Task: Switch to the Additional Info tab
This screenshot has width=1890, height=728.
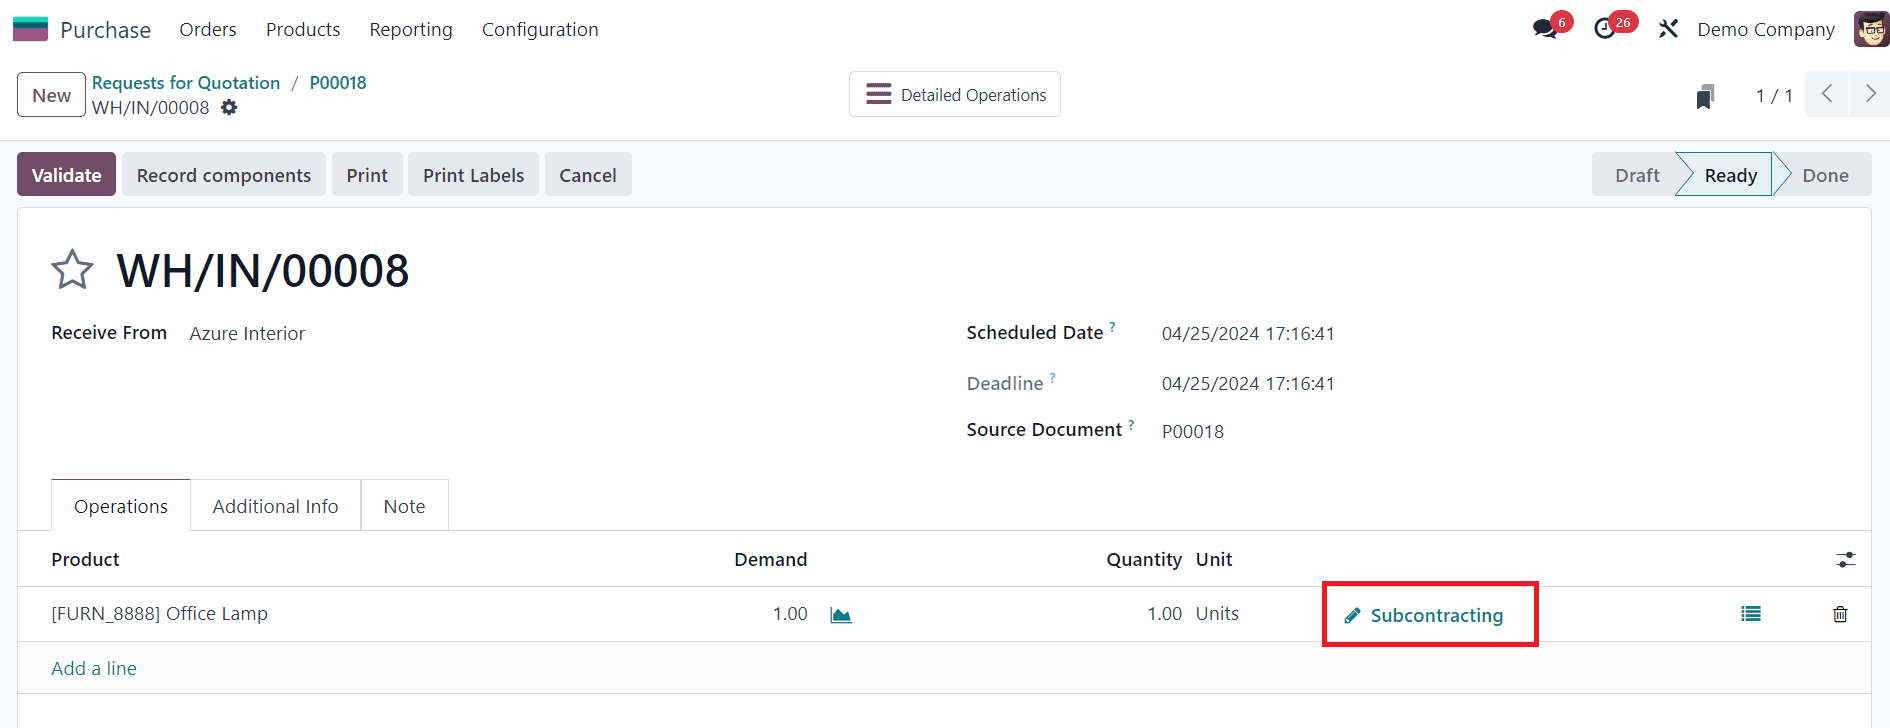Action: [x=275, y=506]
